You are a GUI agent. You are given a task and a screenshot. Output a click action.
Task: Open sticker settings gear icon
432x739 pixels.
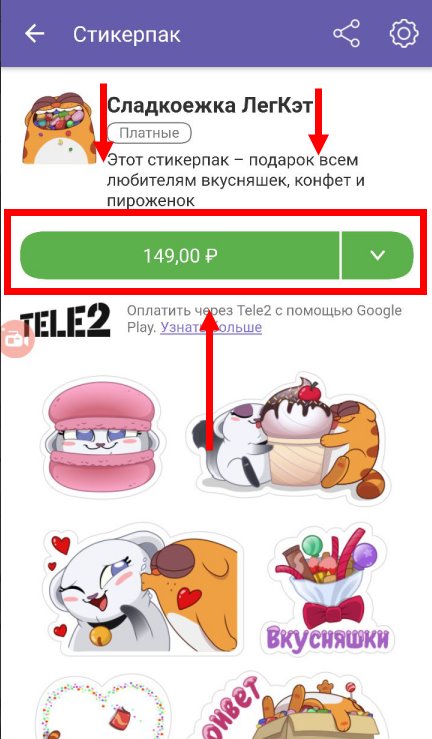coord(404,33)
